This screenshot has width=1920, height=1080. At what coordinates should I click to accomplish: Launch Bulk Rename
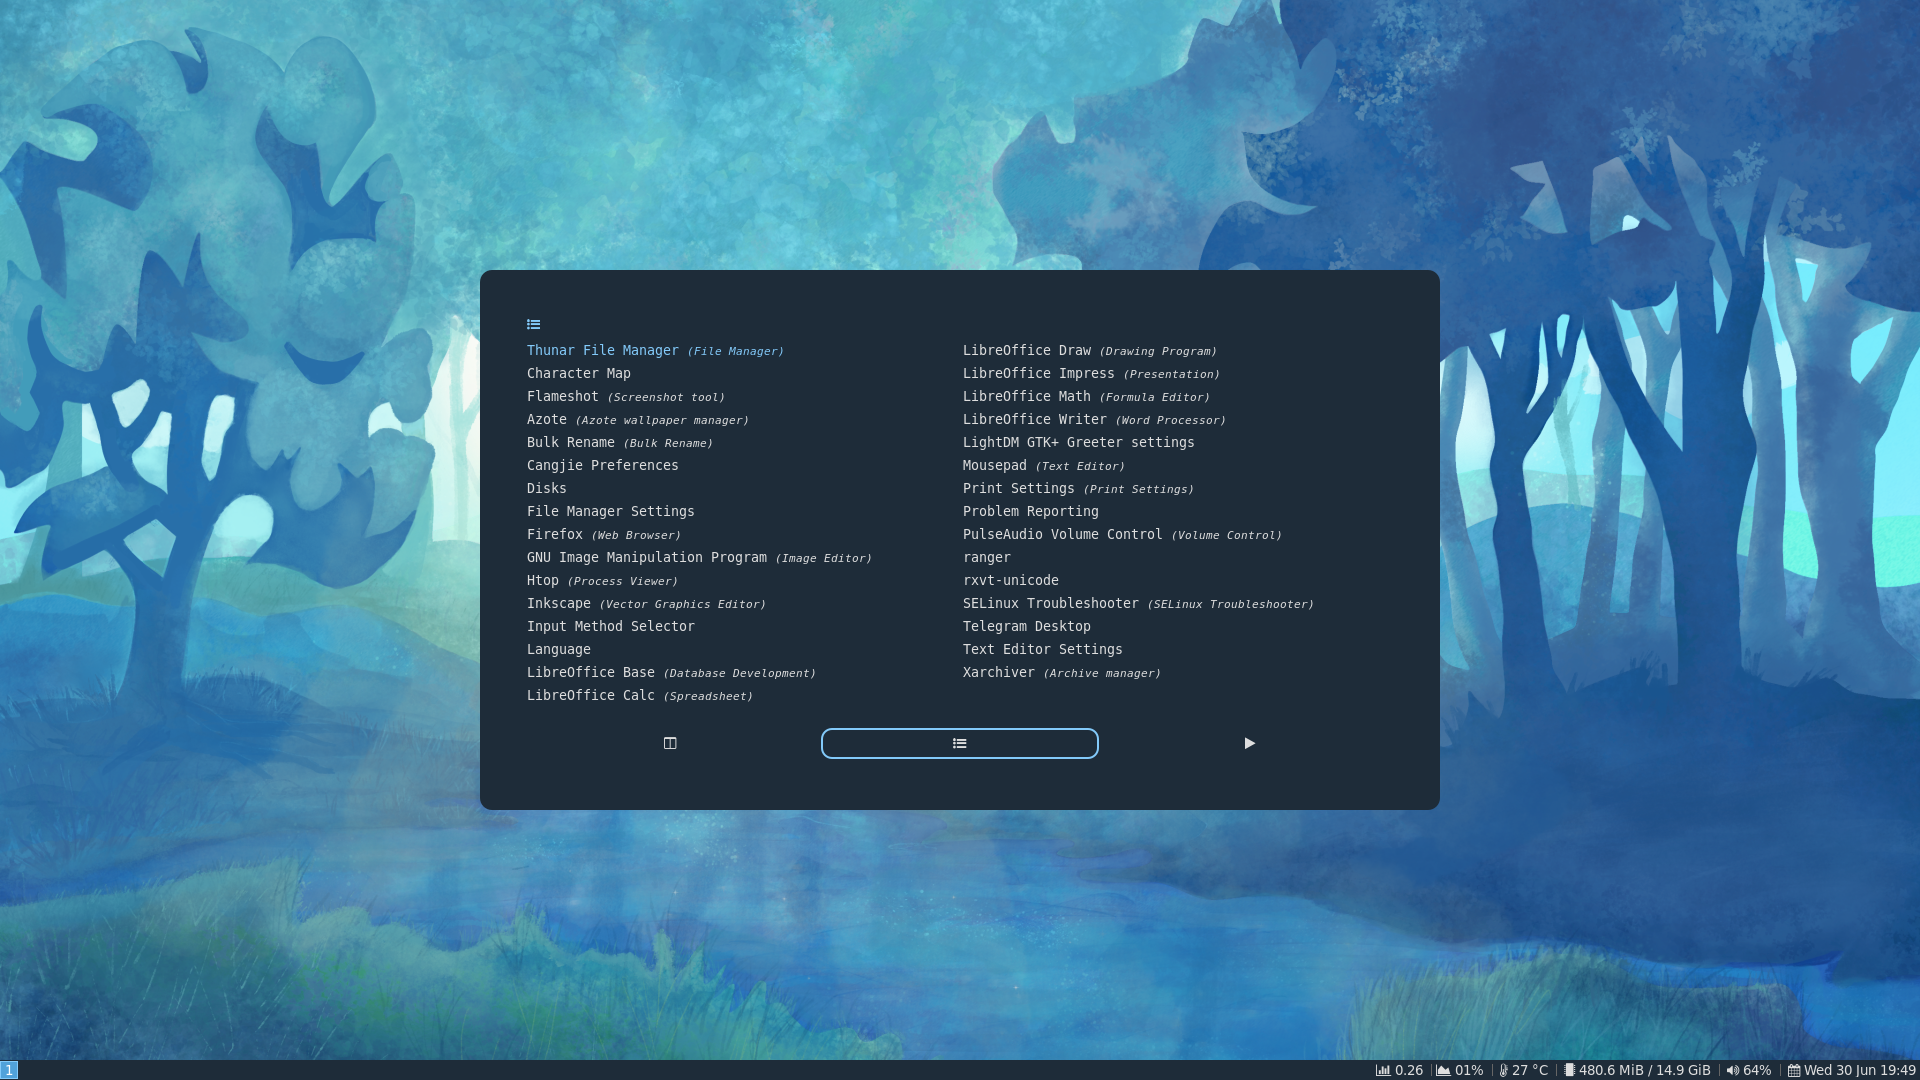point(620,442)
